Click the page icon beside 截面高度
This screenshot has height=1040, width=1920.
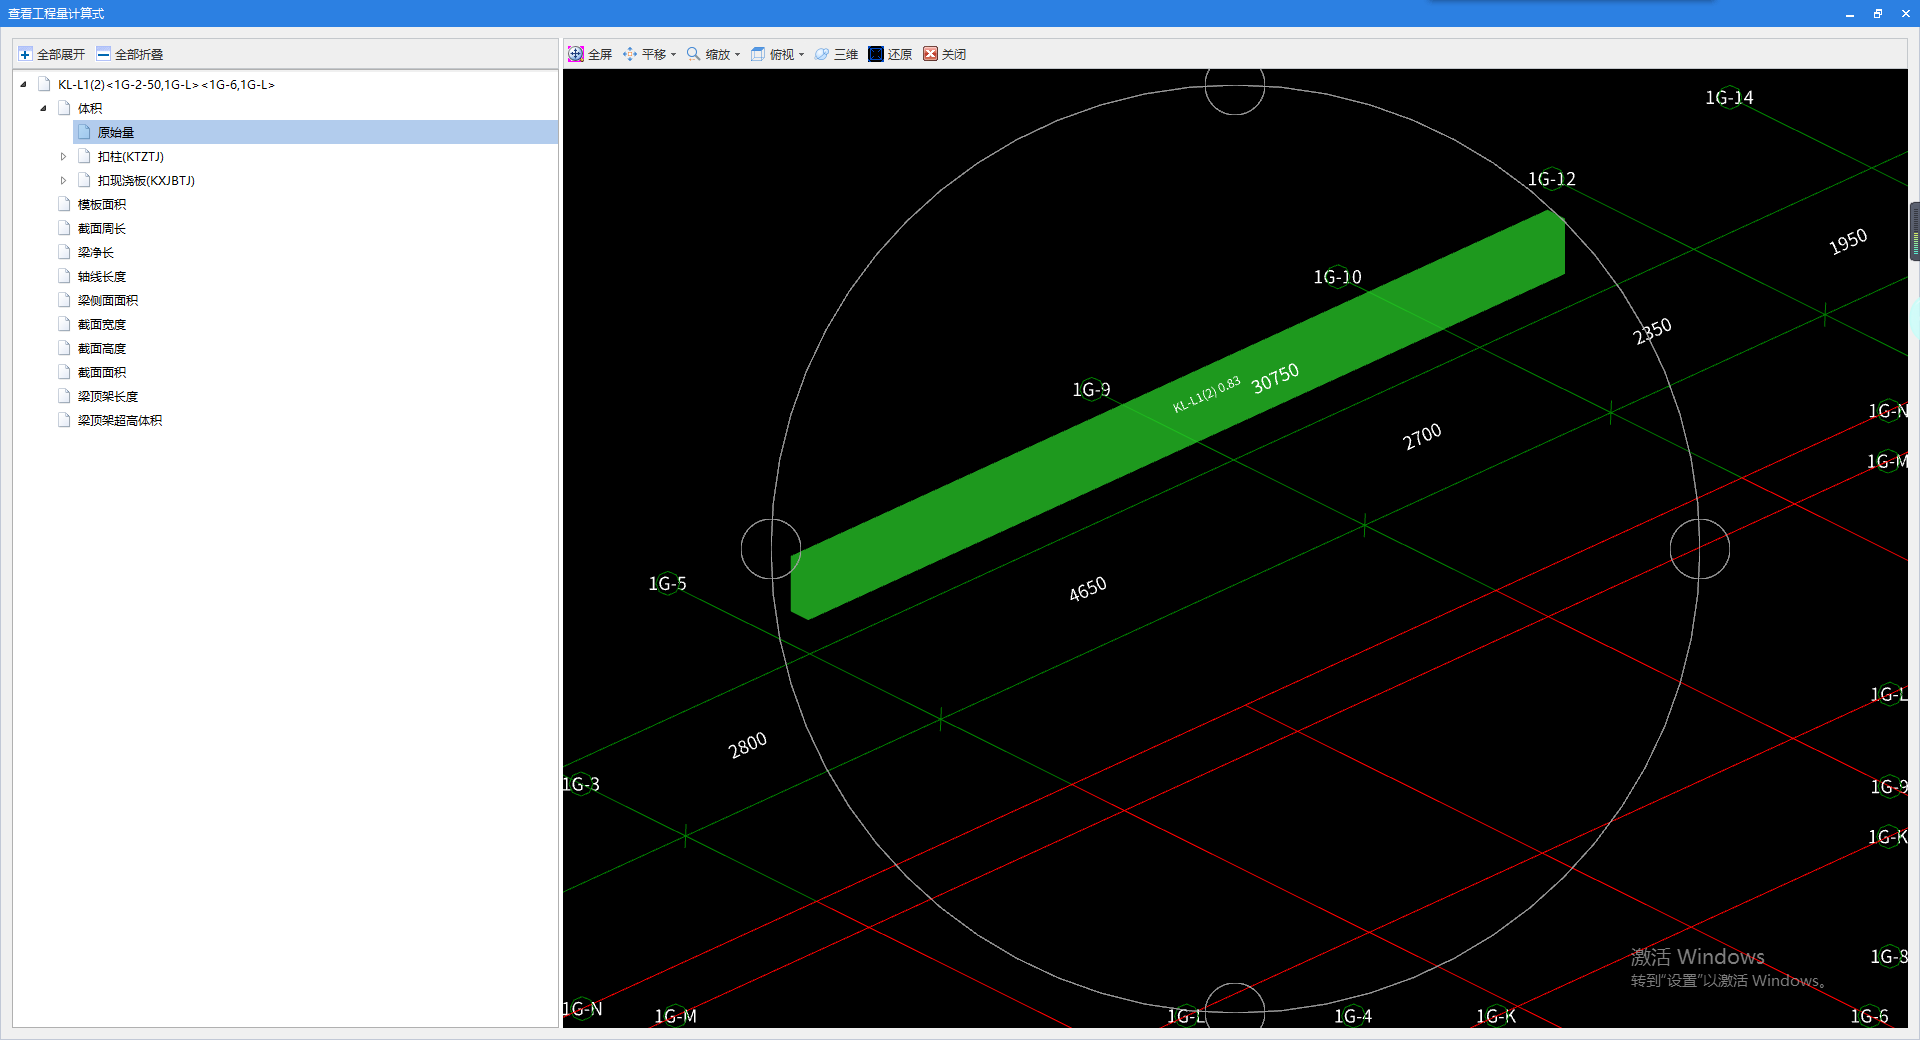pyautogui.click(x=65, y=348)
